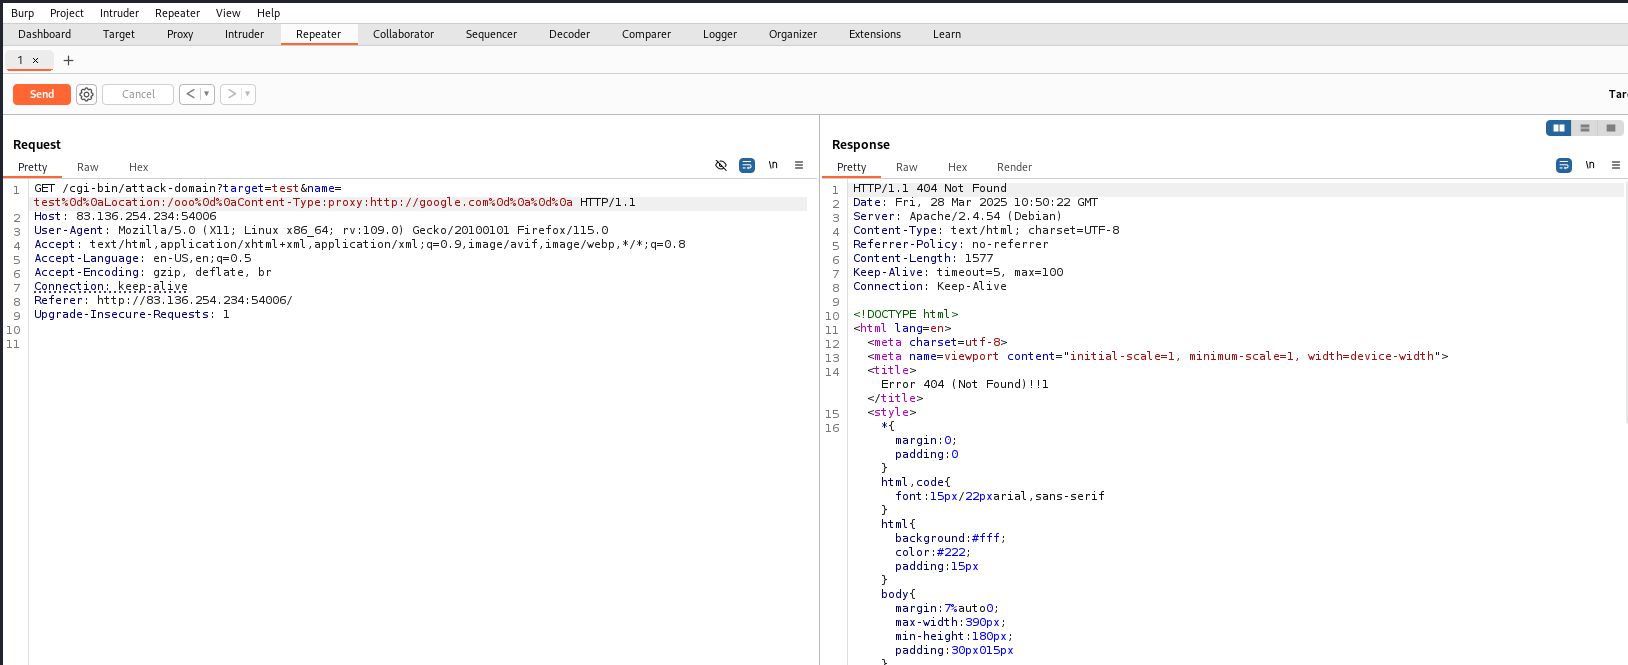1628x665 pixels.
Task: Click Upgrade-Insecure-Requests header line
Action: [132, 314]
